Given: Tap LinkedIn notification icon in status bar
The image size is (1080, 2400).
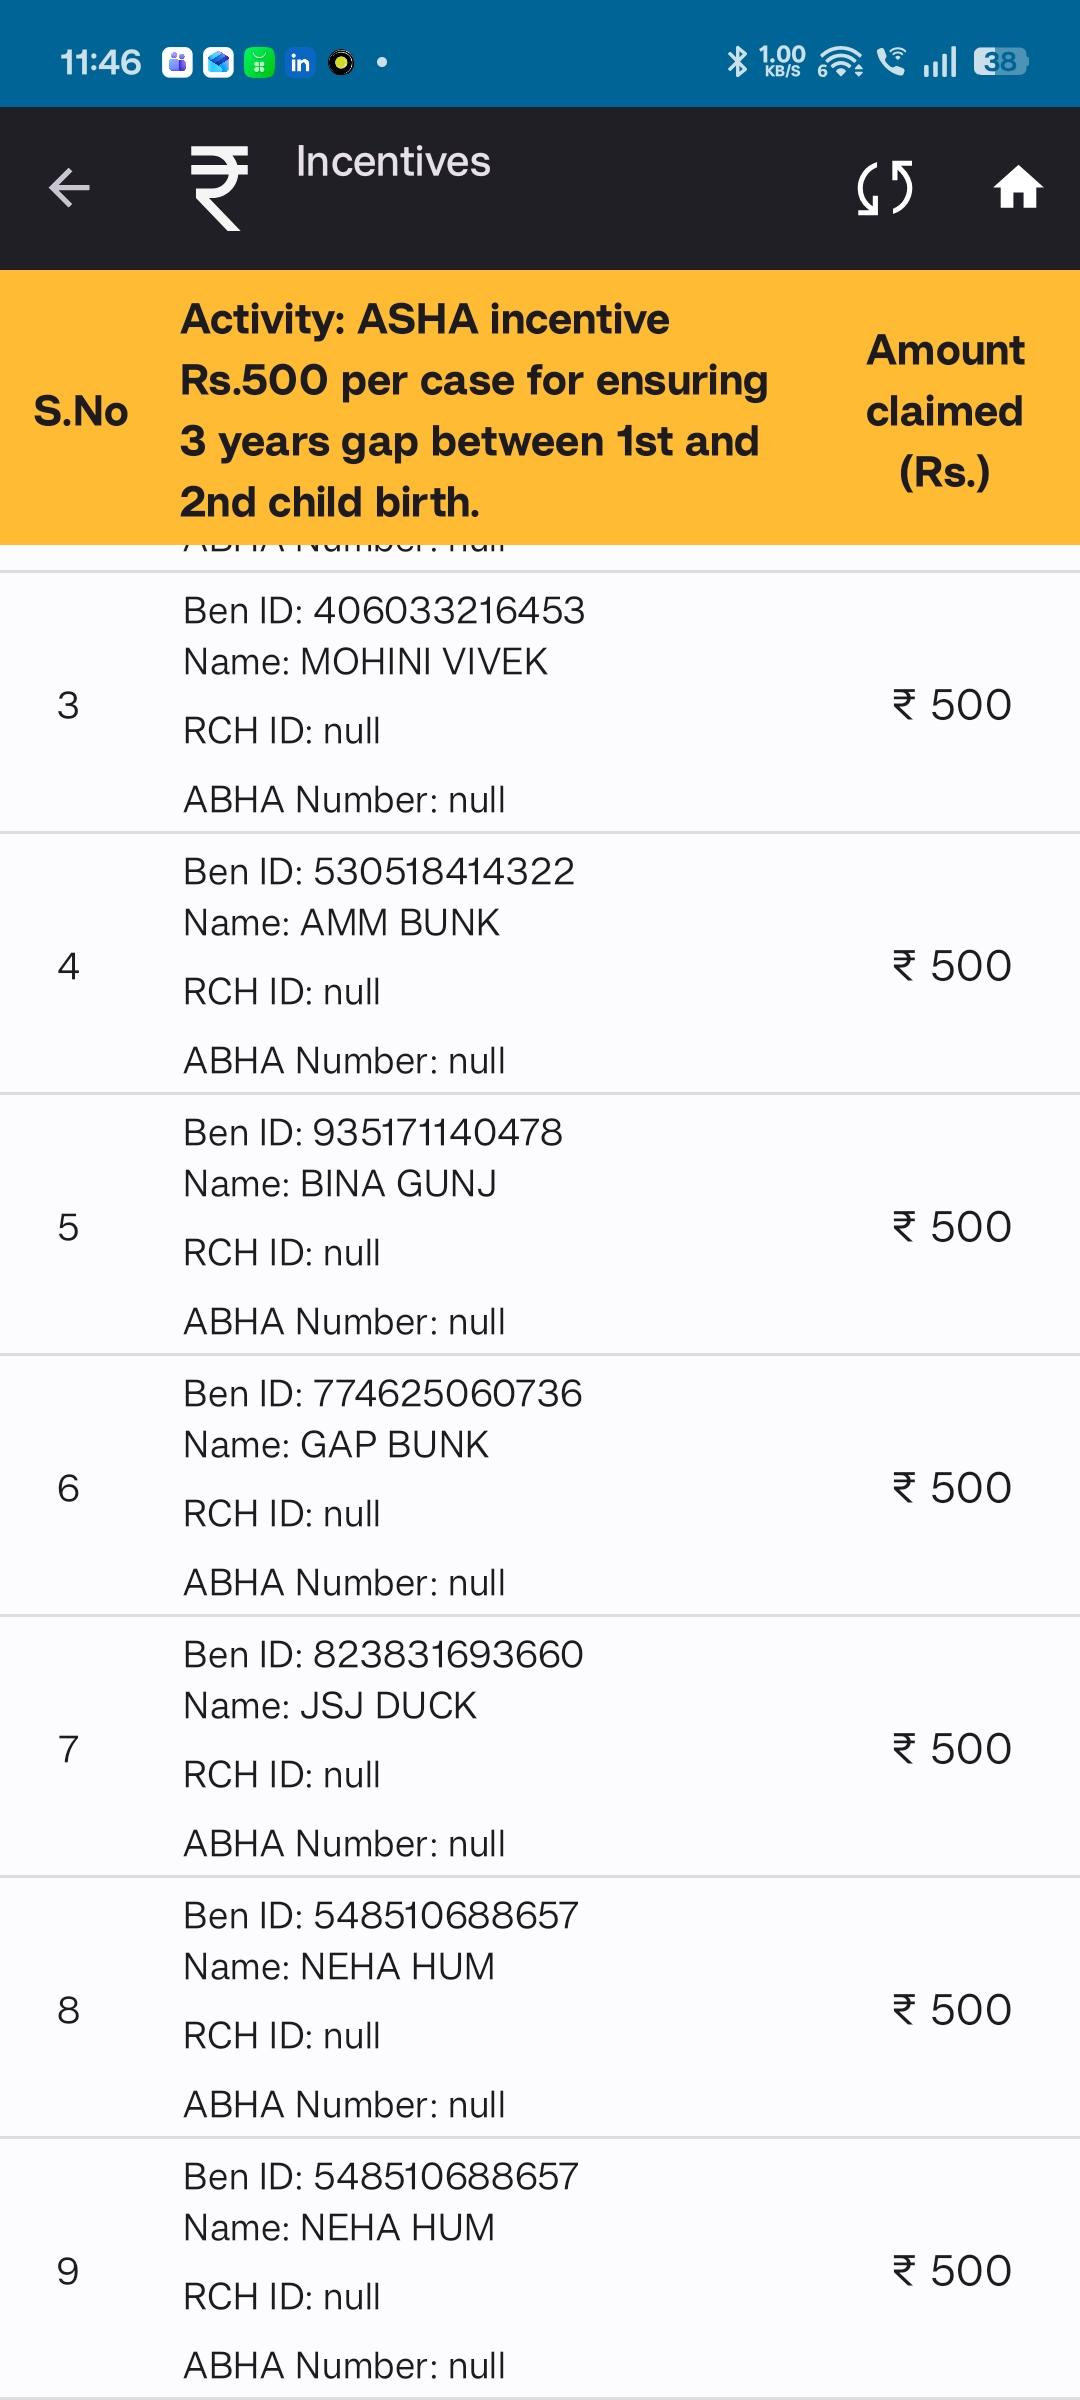Looking at the screenshot, I should pos(300,63).
